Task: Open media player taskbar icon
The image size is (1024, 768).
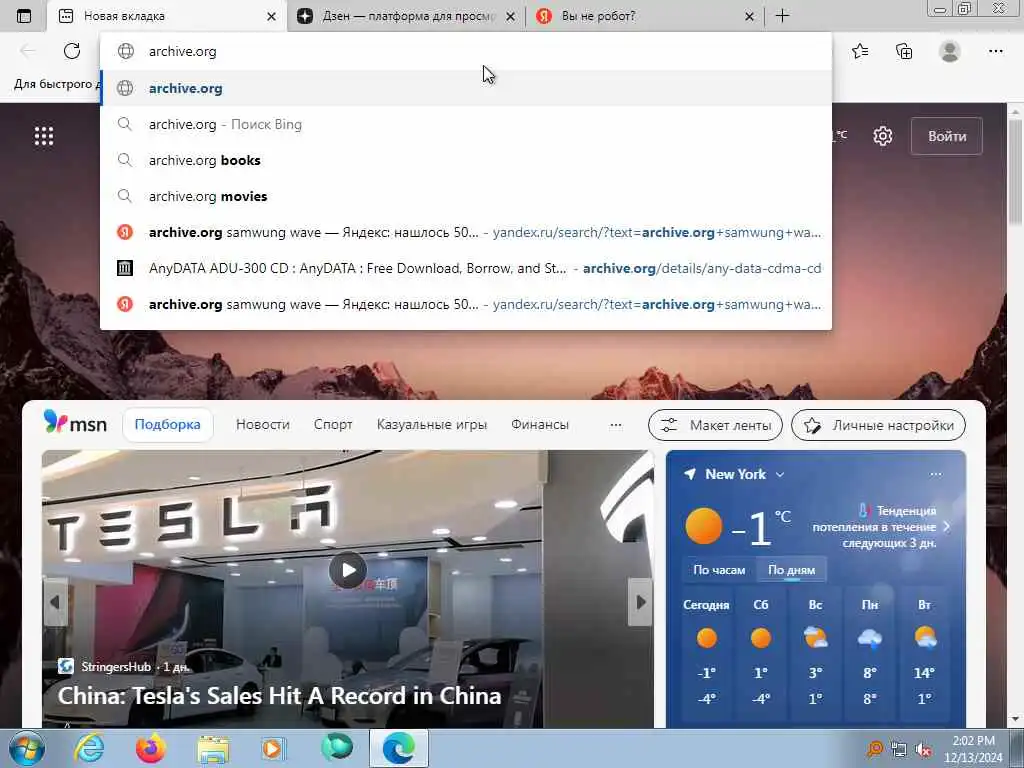Action: [x=273, y=749]
